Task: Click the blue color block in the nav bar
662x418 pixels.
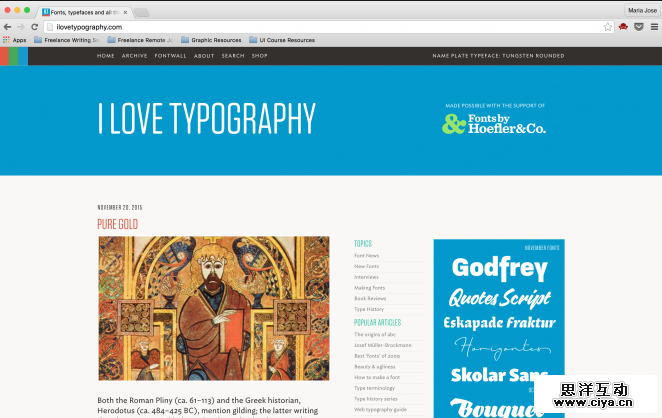Action: [x=23, y=56]
